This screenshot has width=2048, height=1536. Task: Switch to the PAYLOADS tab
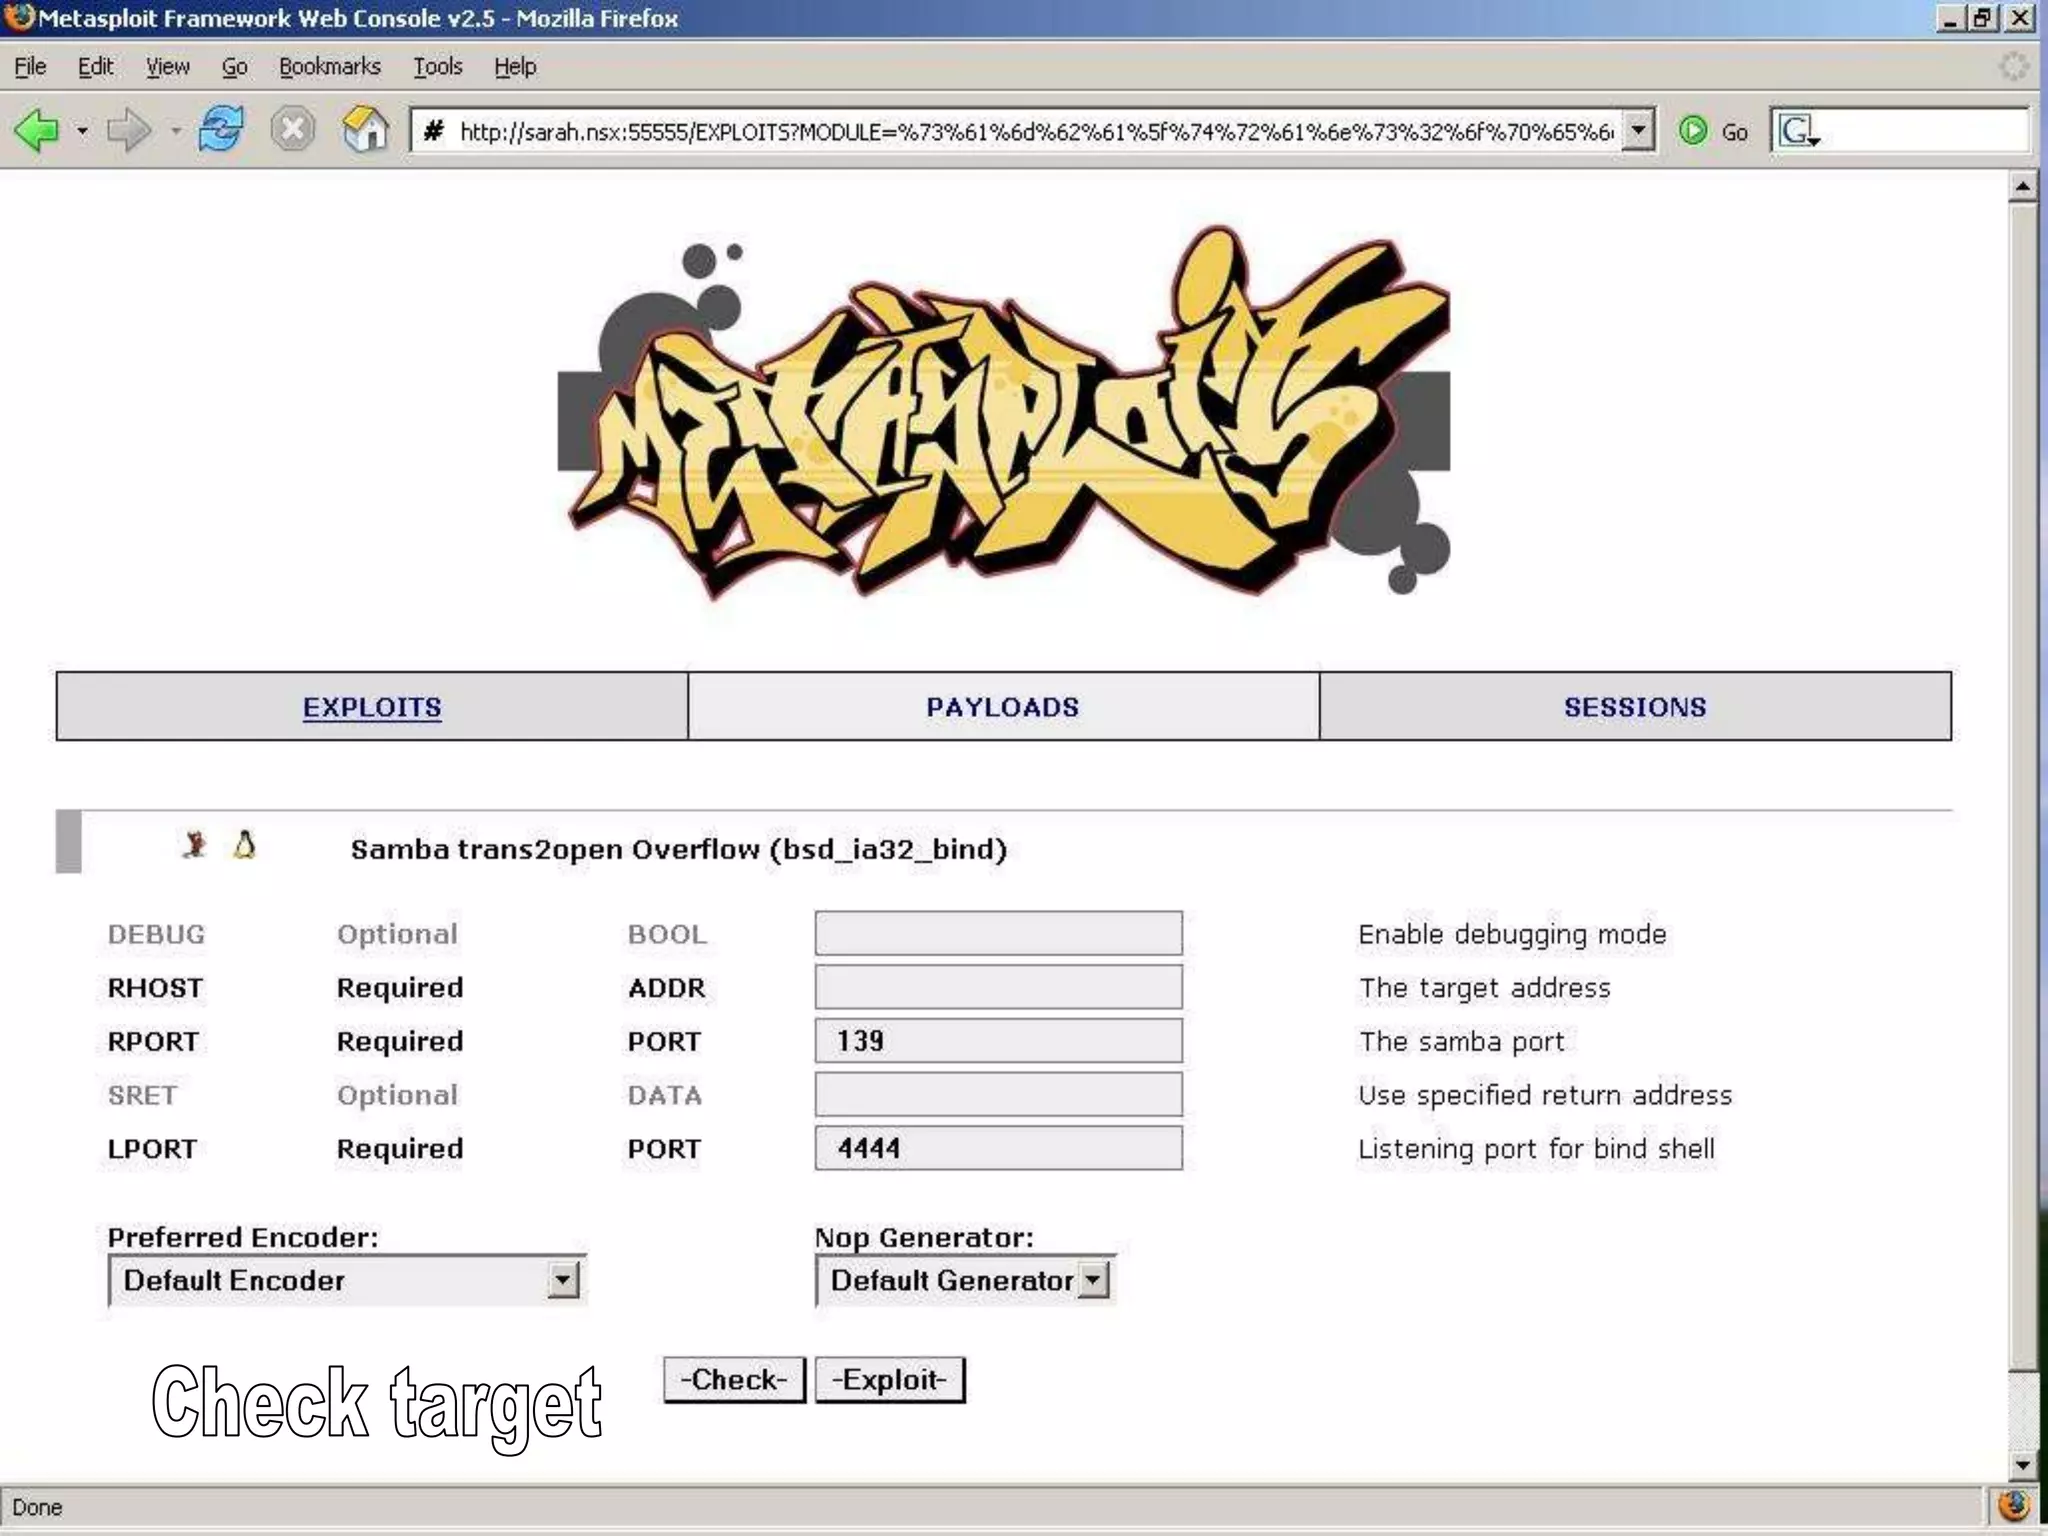pos(1003,707)
